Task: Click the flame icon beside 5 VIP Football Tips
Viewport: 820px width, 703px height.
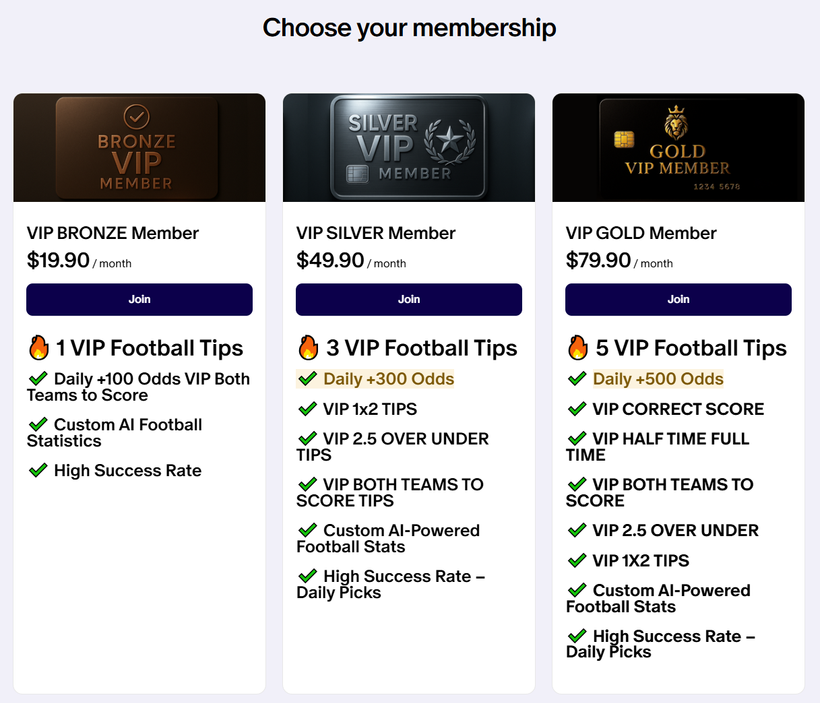Action: [578, 348]
